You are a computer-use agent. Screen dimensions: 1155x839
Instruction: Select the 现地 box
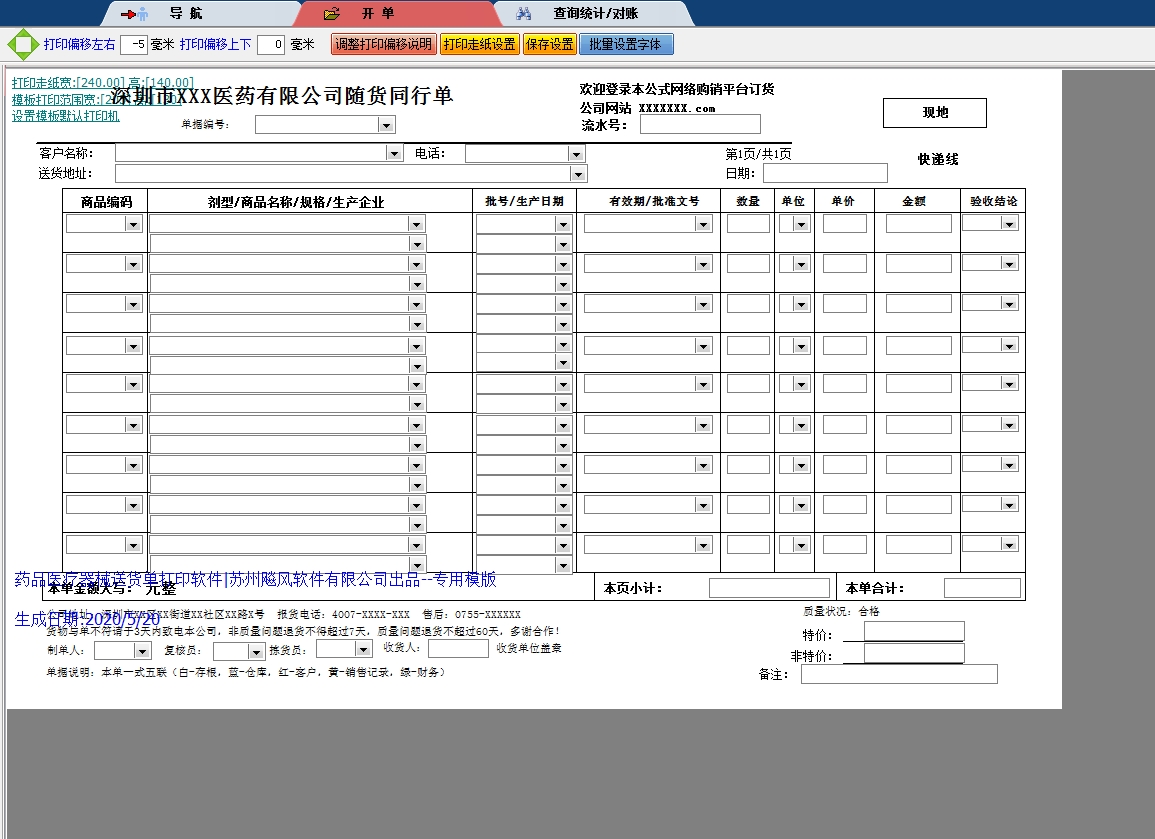pos(934,113)
